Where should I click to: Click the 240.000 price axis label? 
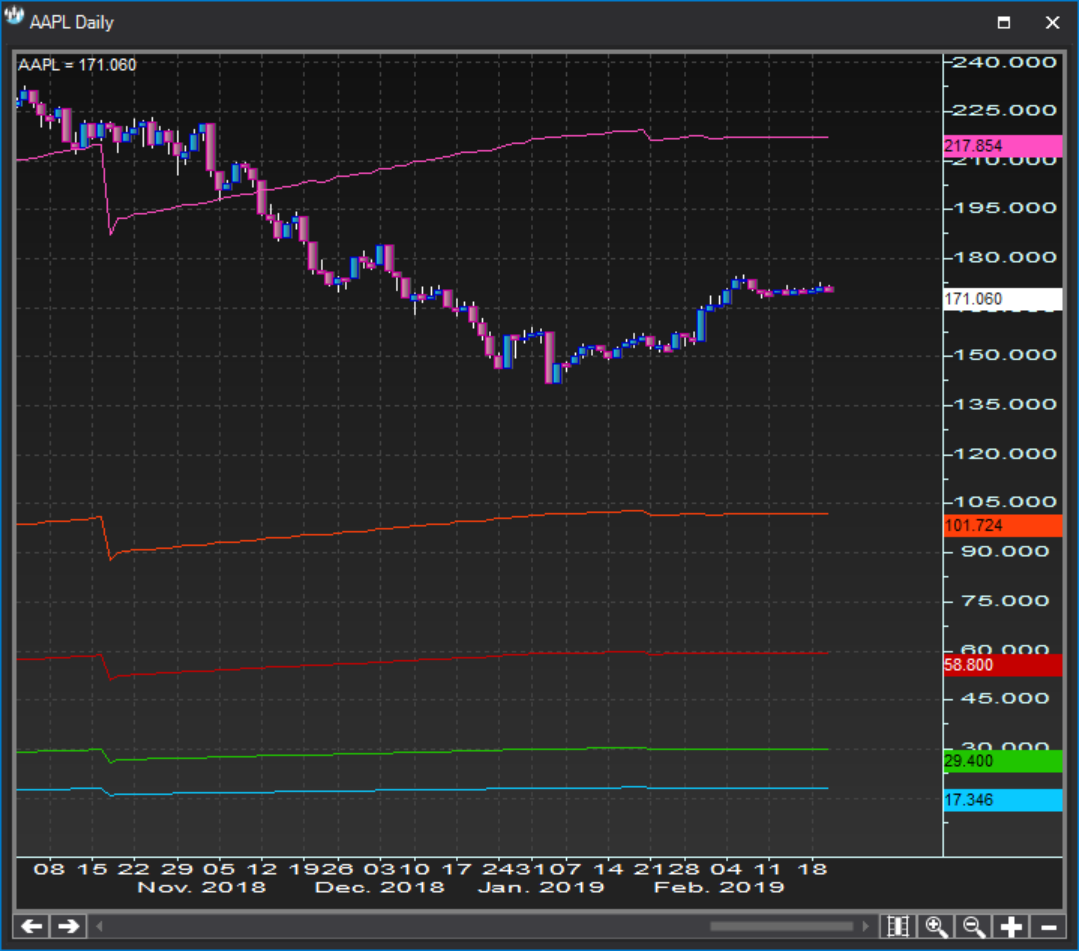1005,63
